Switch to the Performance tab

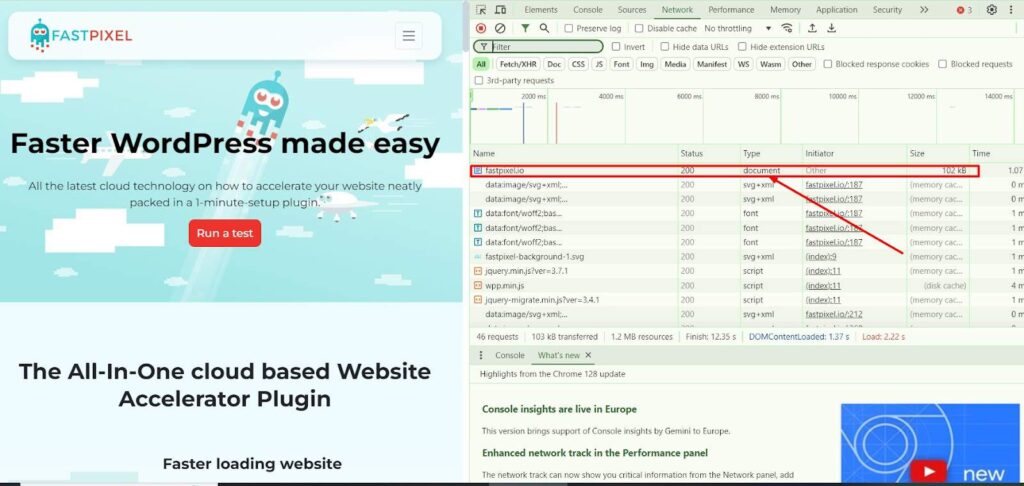coord(731,10)
